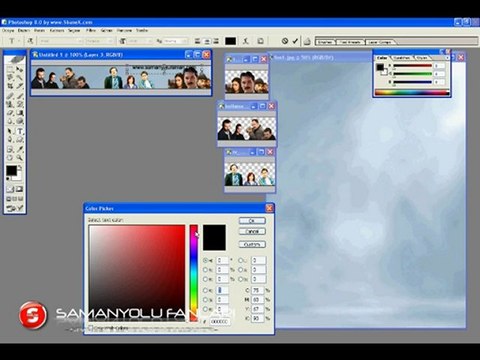Open the Brushes tab in palette well
Screen dimensions: 480x360
click(x=325, y=42)
